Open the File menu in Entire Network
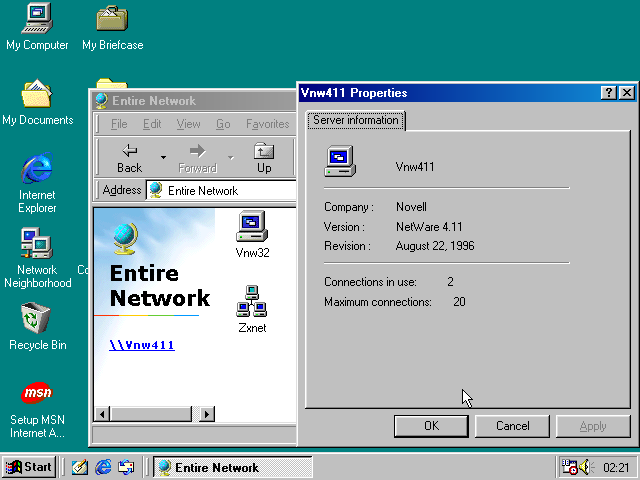Viewport: 640px width, 480px height. (119, 124)
